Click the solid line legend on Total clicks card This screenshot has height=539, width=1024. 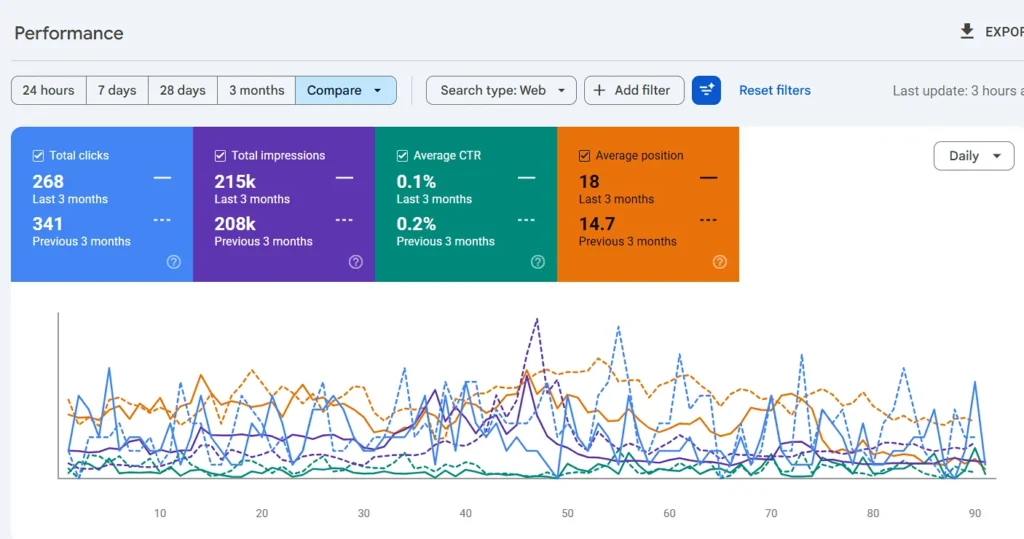(162, 178)
